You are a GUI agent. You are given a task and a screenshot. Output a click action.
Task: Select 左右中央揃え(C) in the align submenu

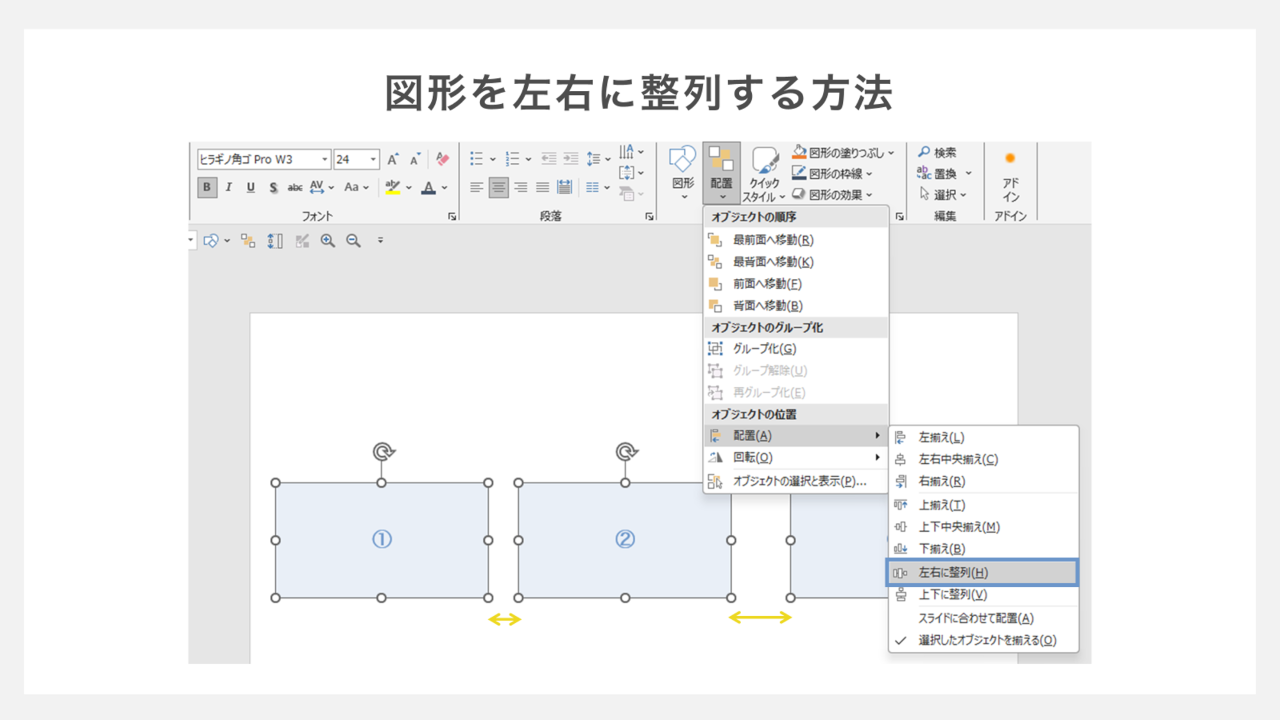click(x=984, y=460)
